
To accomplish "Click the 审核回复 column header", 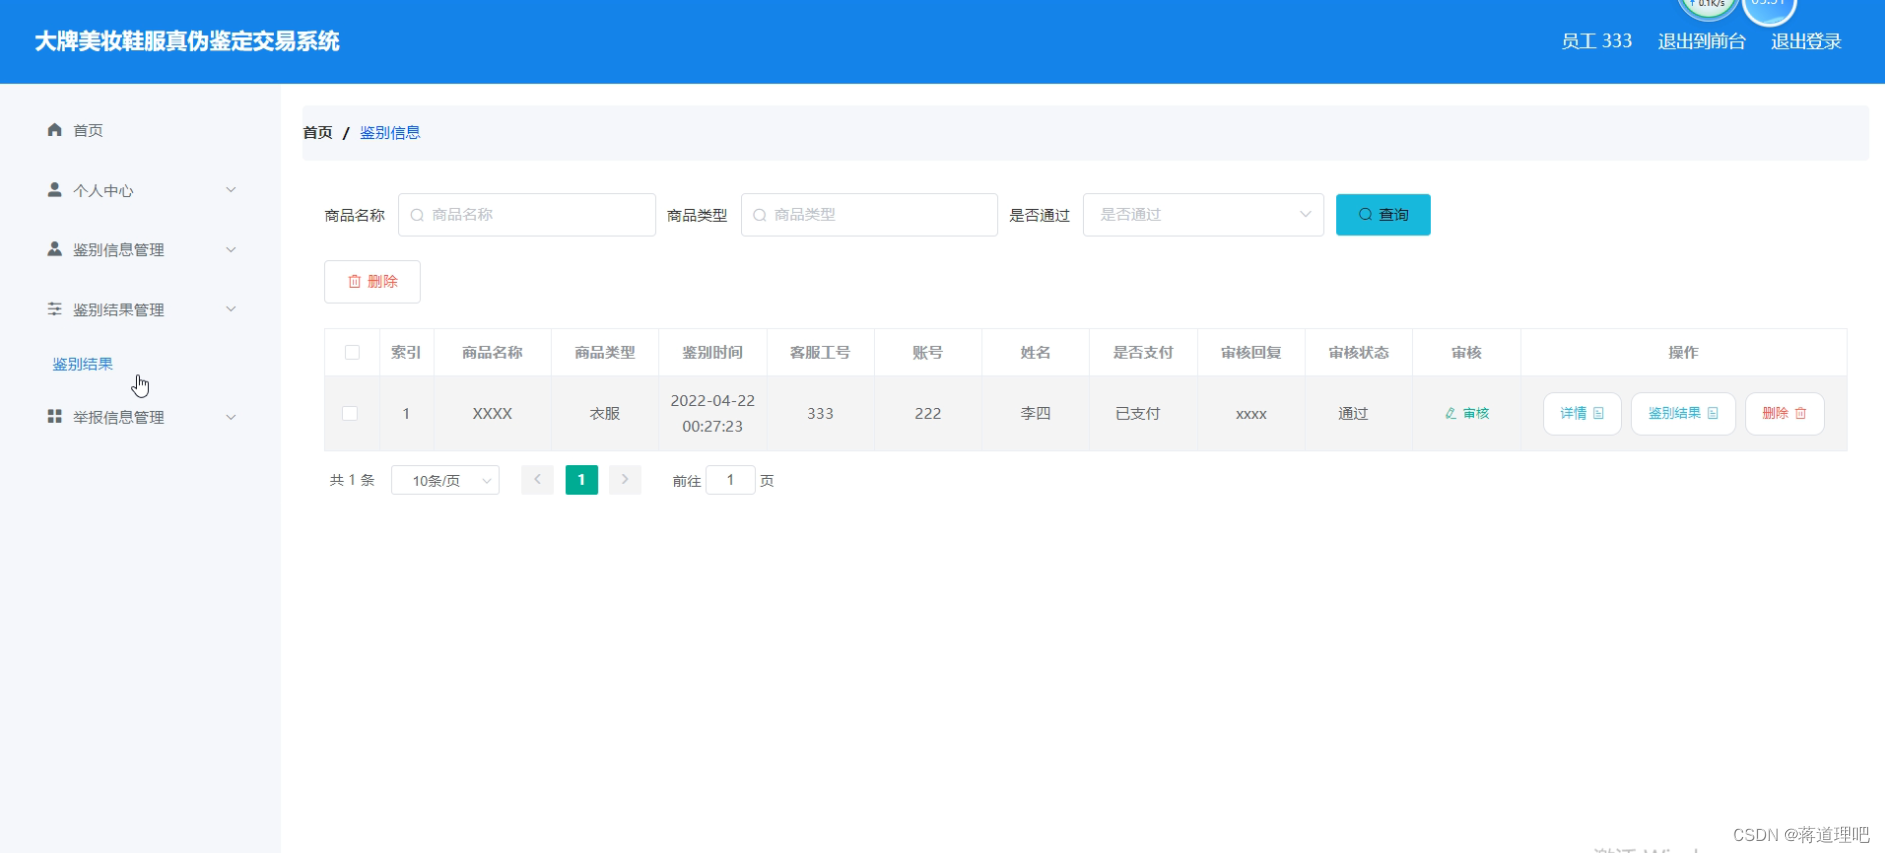I will pos(1251,352).
